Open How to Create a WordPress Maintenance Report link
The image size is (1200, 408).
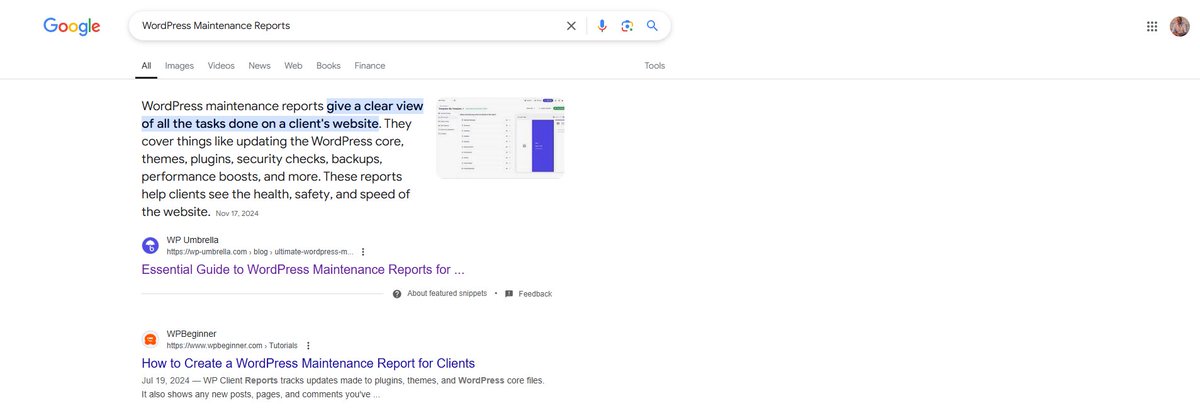[308, 363]
